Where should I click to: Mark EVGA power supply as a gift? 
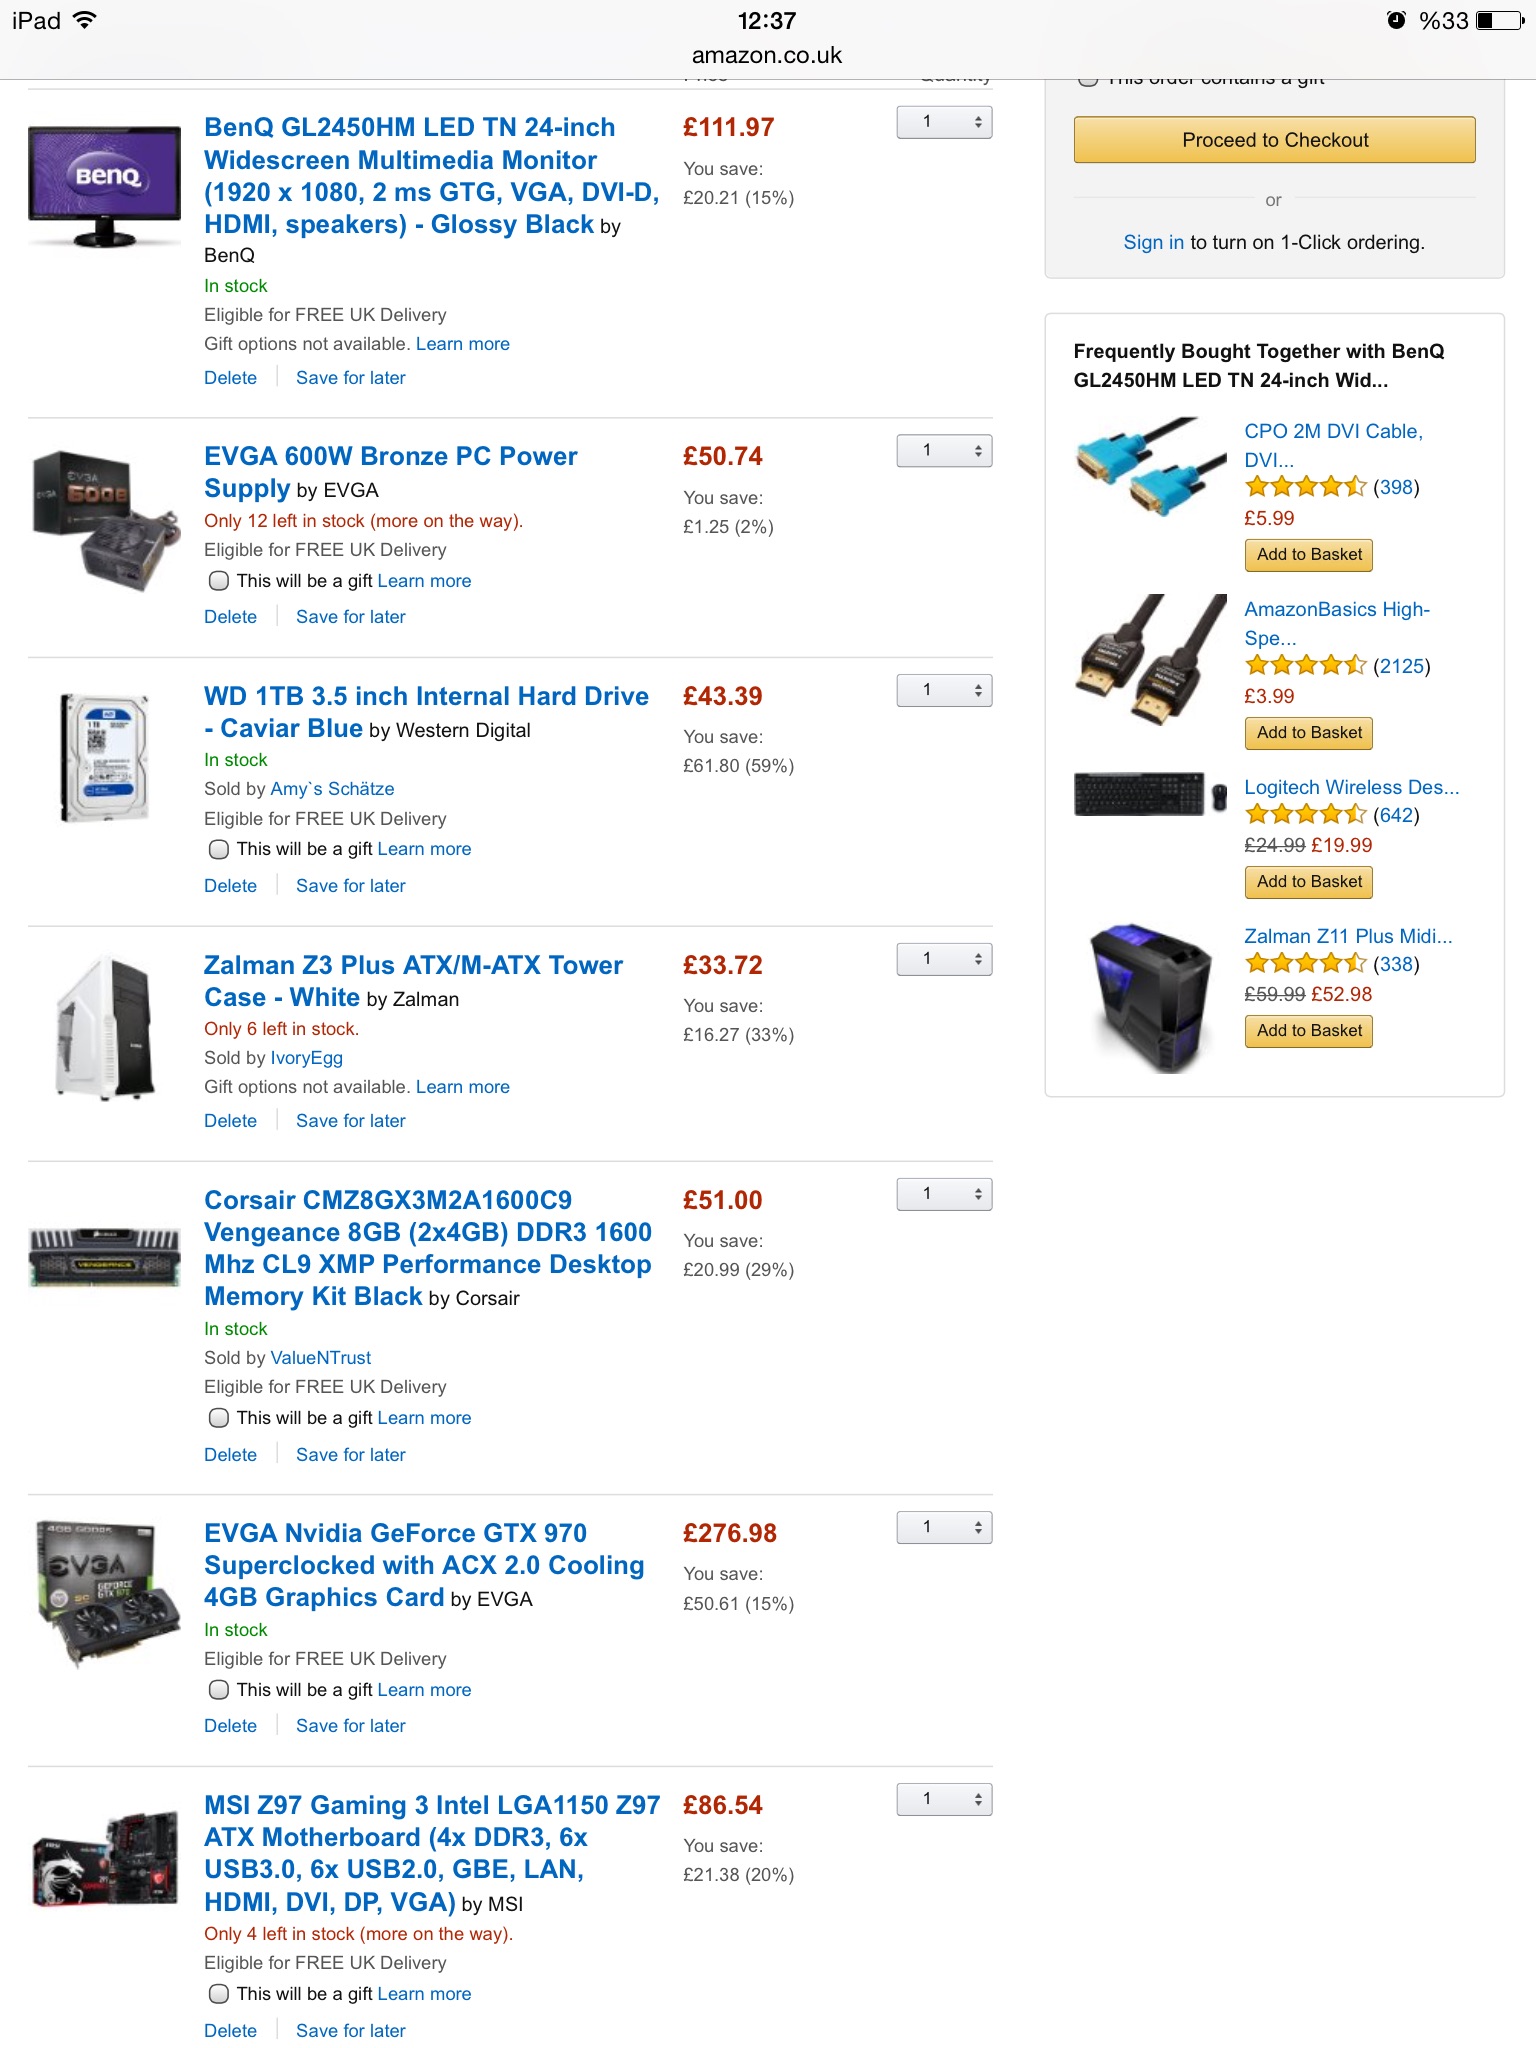pyautogui.click(x=218, y=581)
